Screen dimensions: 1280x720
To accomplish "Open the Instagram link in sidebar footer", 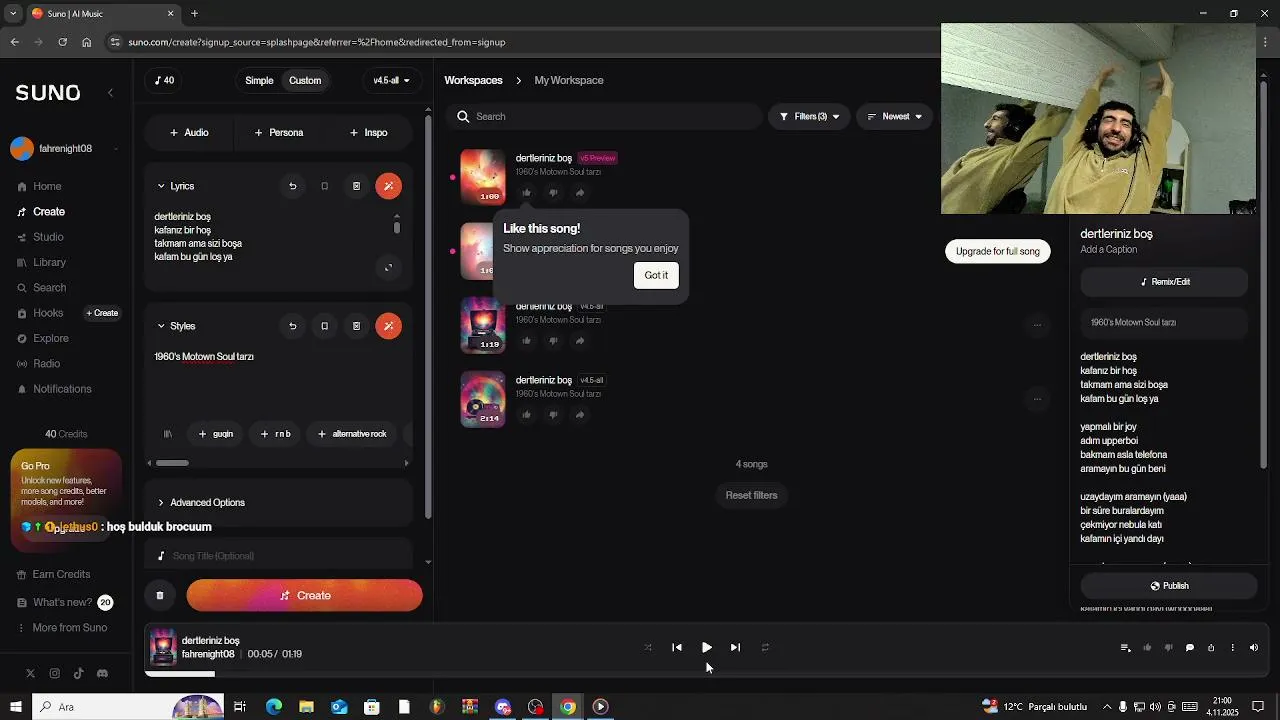I will point(54,674).
